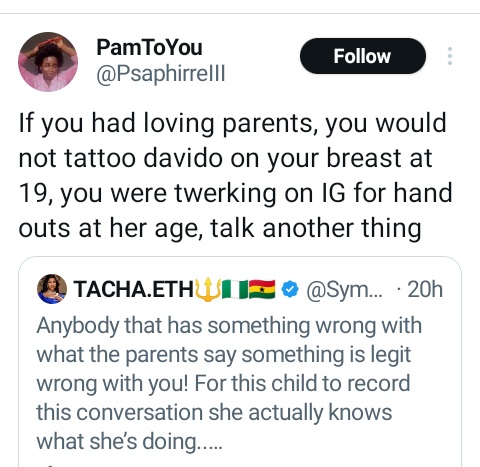The width and height of the screenshot is (480, 467).
Task: Click the main tweet text about loving parents
Action: coord(235,176)
